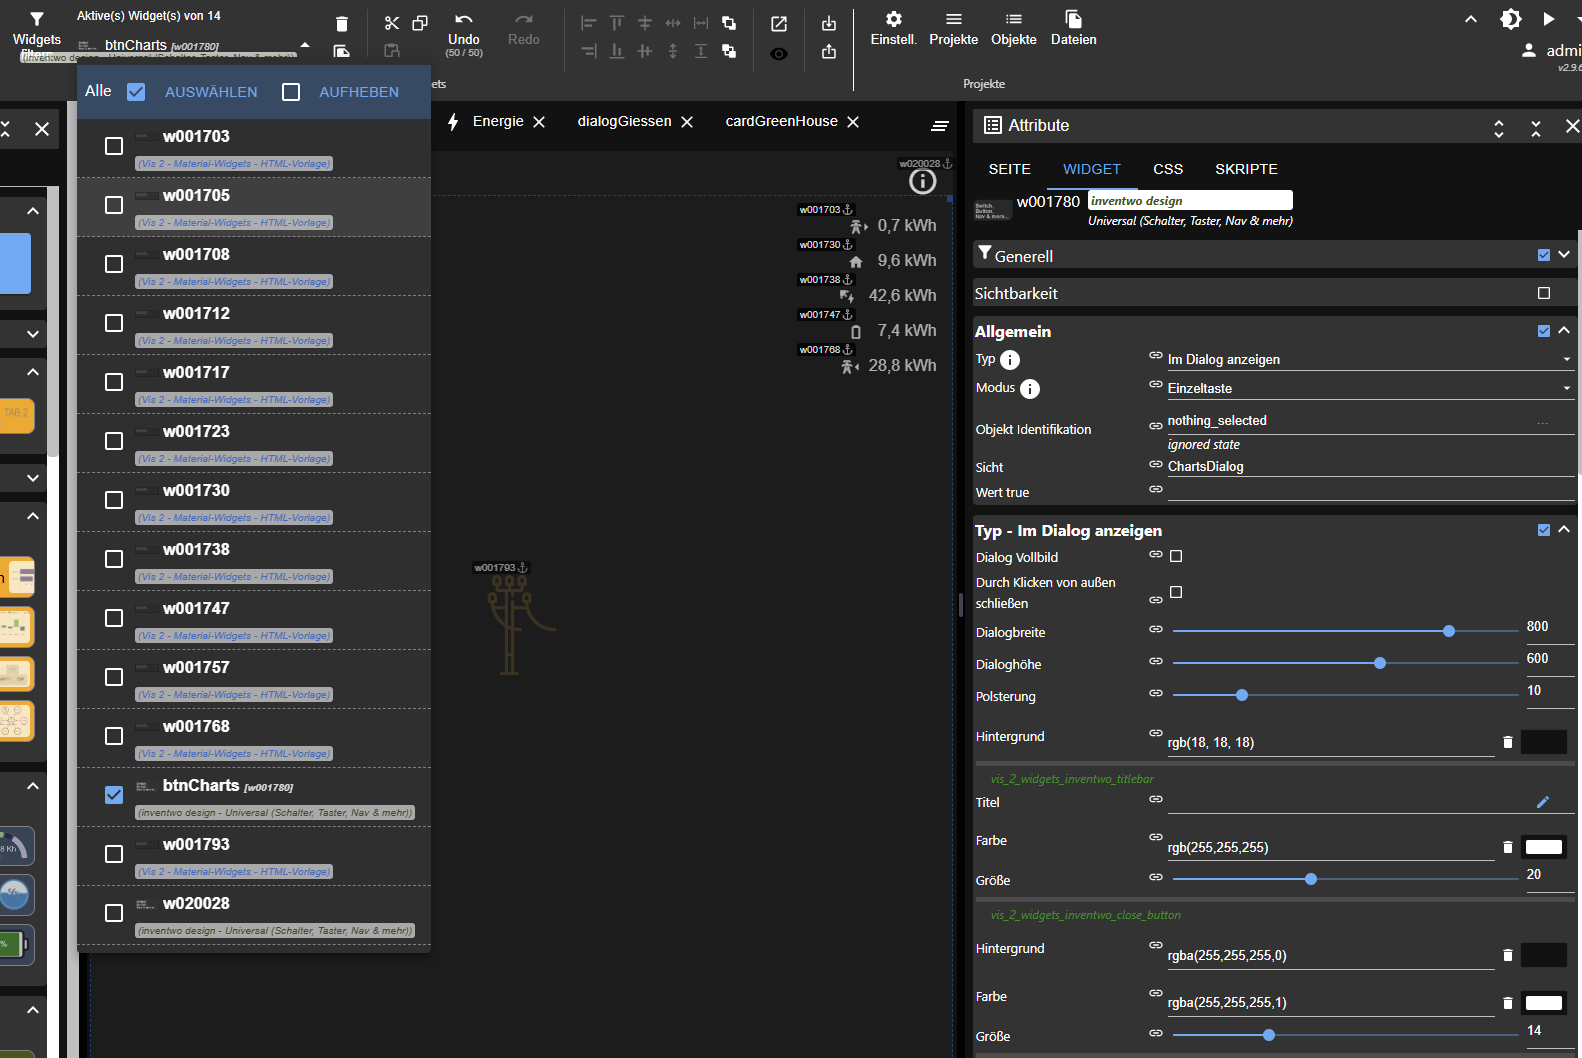Click the play runtime icon

1548,19
